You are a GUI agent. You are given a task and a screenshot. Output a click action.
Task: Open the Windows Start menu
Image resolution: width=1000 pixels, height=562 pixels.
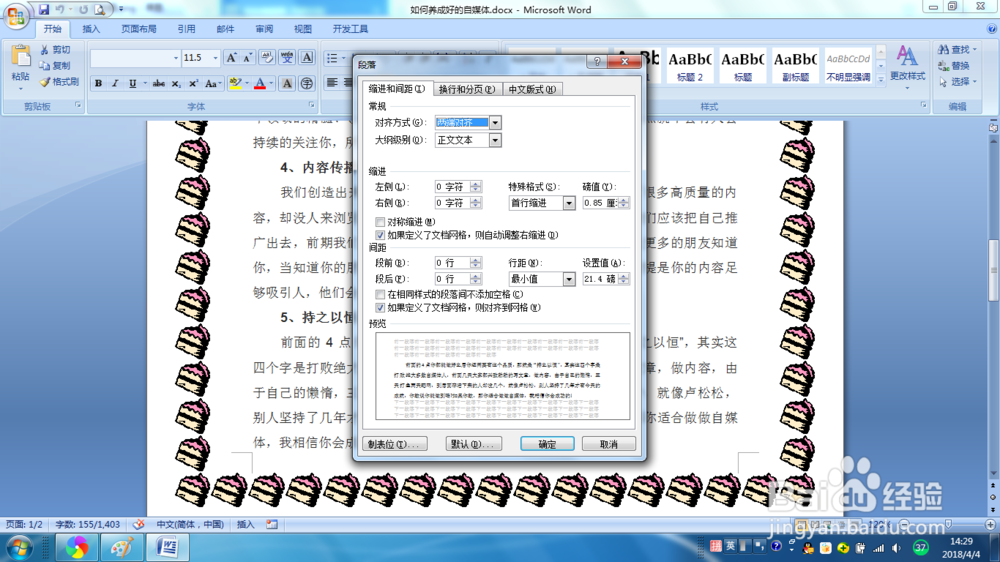click(x=18, y=548)
